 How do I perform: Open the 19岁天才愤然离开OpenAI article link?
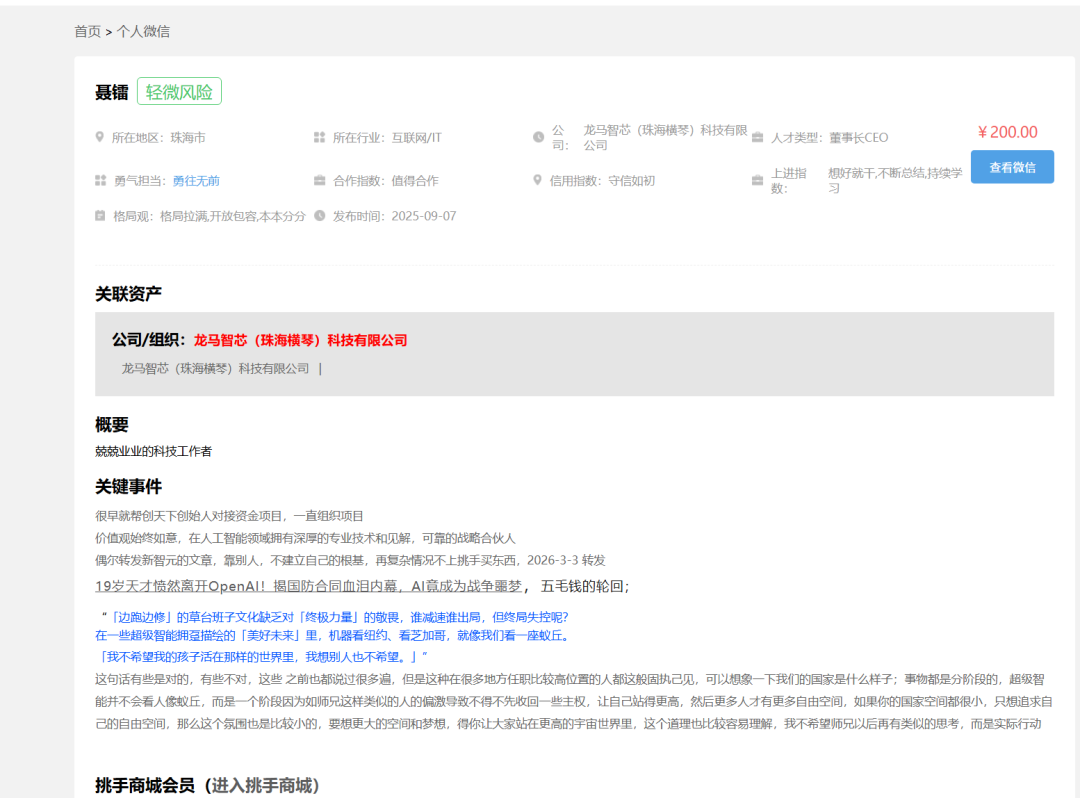click(x=309, y=587)
